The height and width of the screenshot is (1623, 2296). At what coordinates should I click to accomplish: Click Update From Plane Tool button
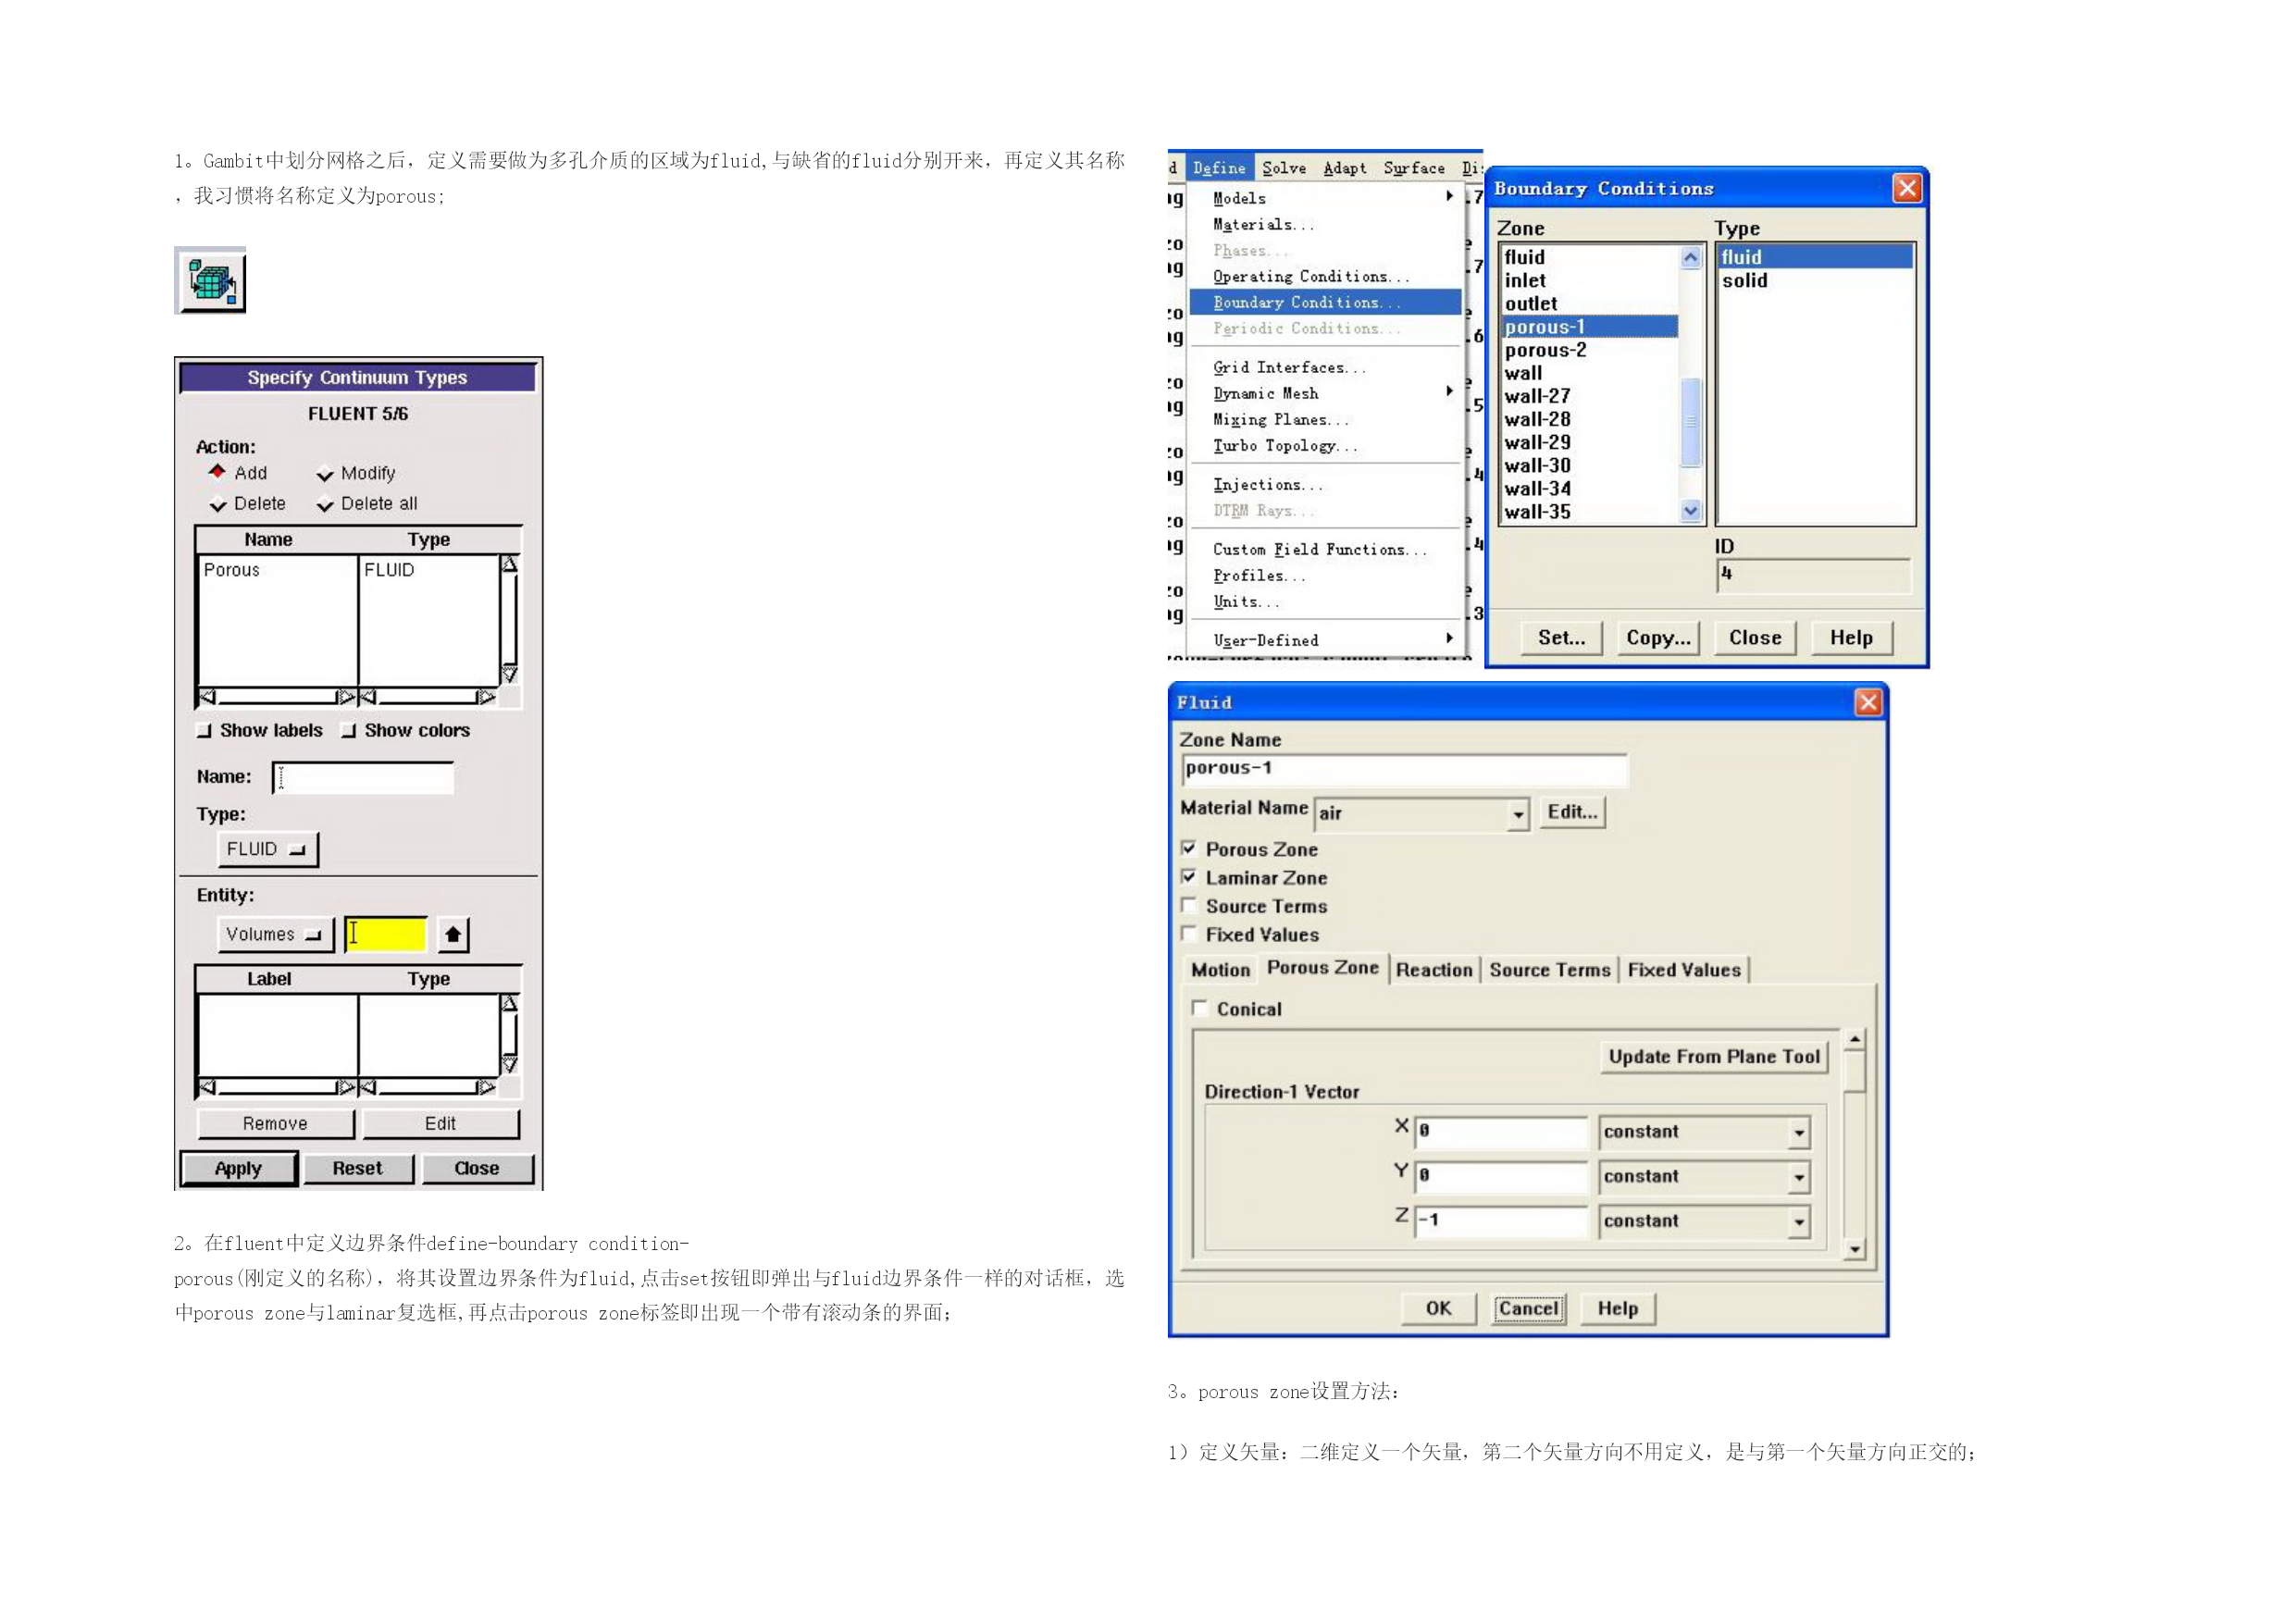tap(1714, 1057)
